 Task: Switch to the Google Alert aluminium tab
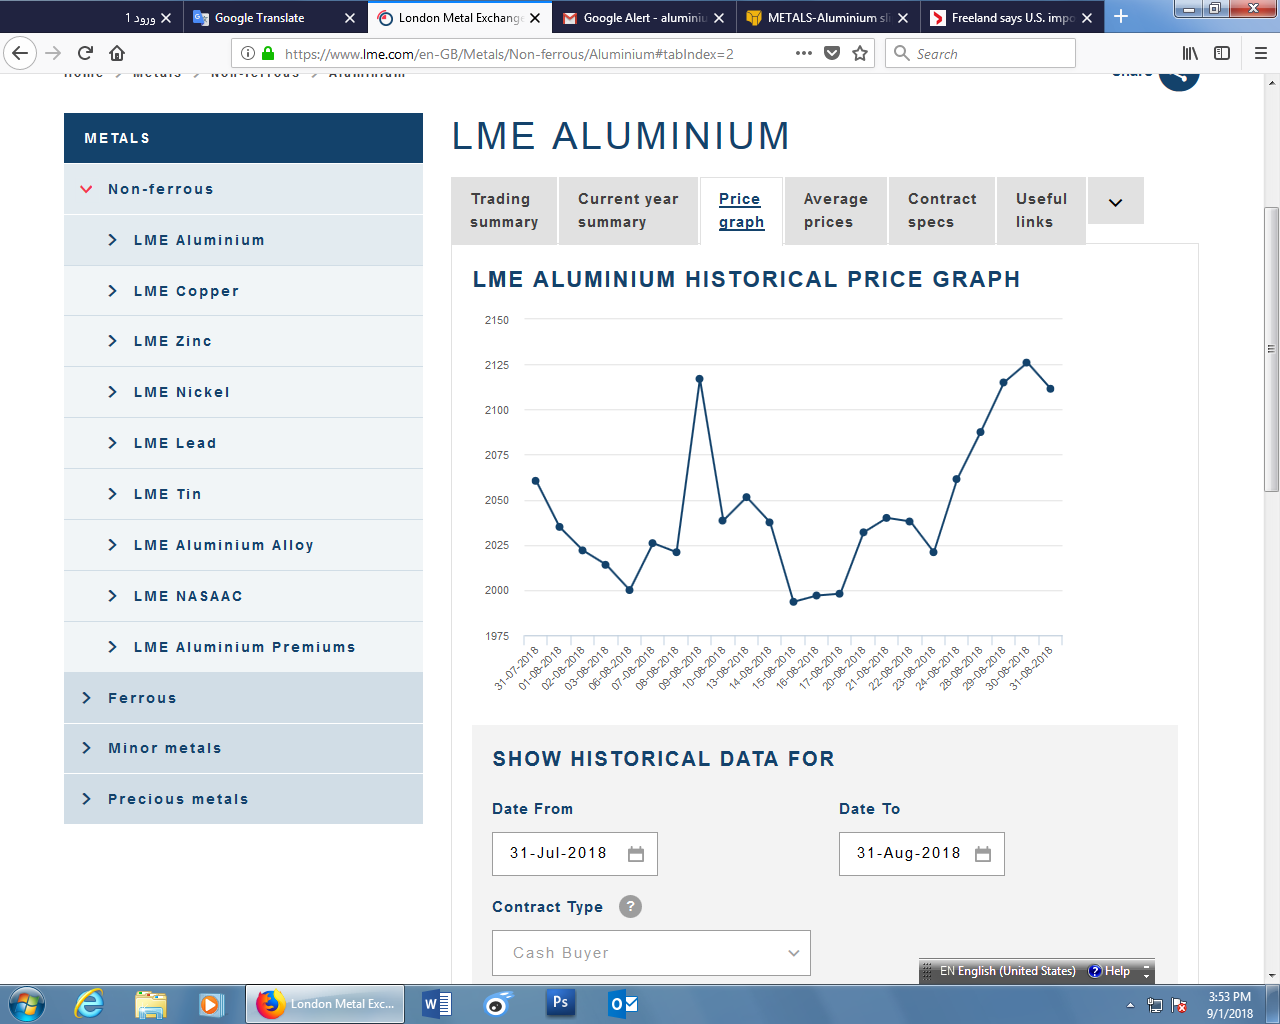coord(644,18)
